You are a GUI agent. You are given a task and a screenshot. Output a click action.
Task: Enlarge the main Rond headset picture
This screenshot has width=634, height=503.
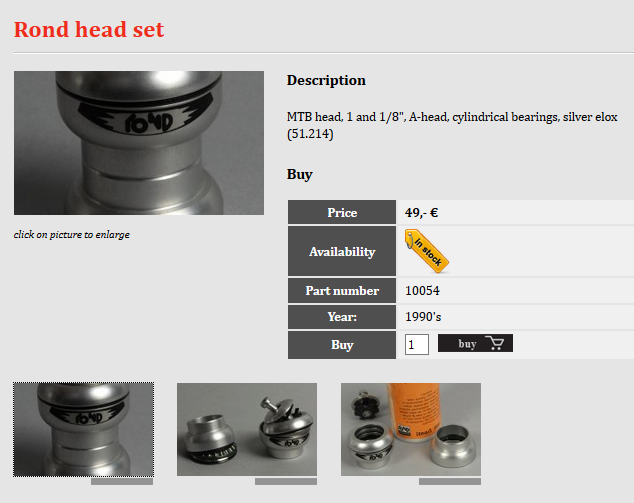139,143
